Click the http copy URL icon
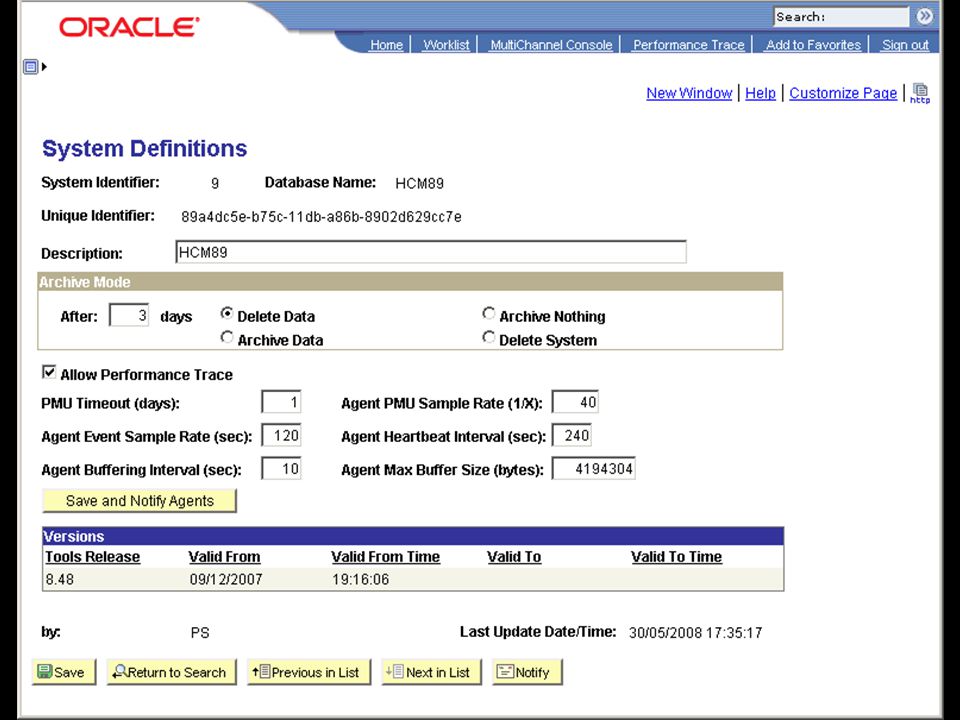The image size is (960, 720). pos(920,94)
